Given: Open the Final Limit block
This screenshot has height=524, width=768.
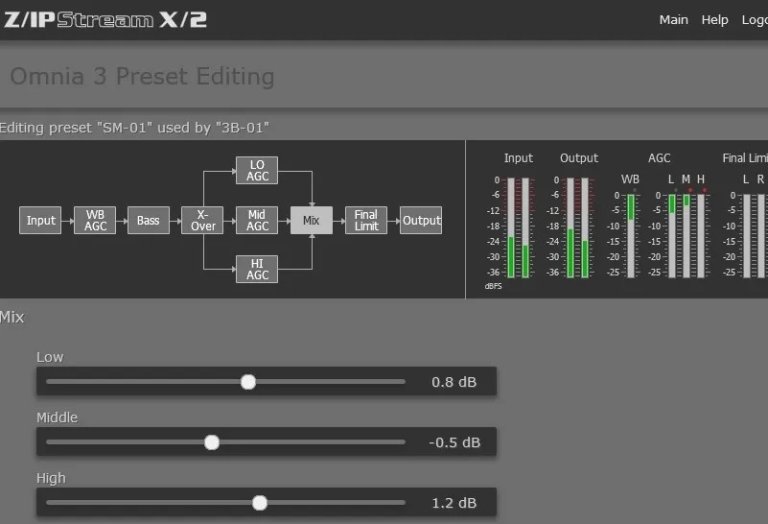Looking at the screenshot, I should point(366,220).
